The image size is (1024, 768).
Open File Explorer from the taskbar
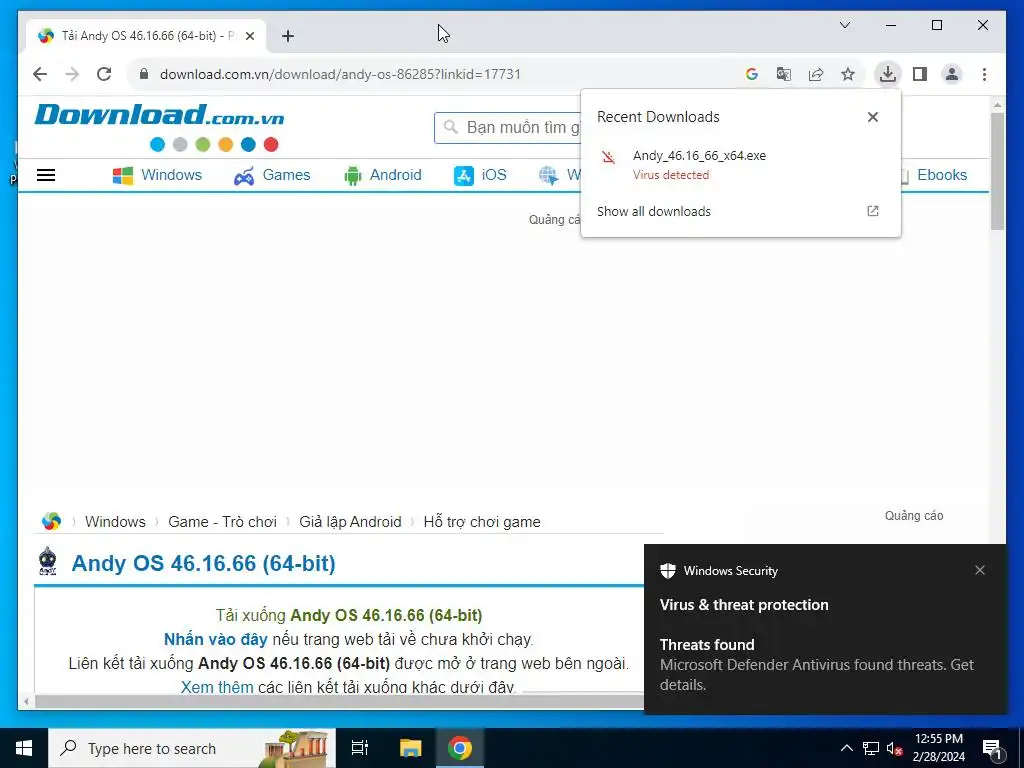tap(411, 748)
